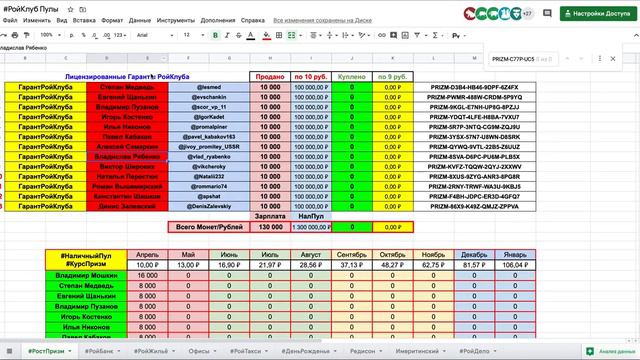Select the paint format tool
Image resolution: width=640 pixels, height=360 pixels.
[27, 36]
